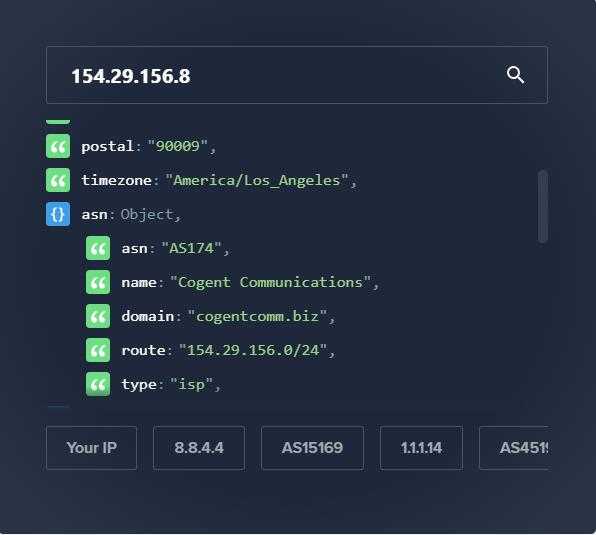
Task: Click the string icon beside postal
Action: (x=58, y=146)
